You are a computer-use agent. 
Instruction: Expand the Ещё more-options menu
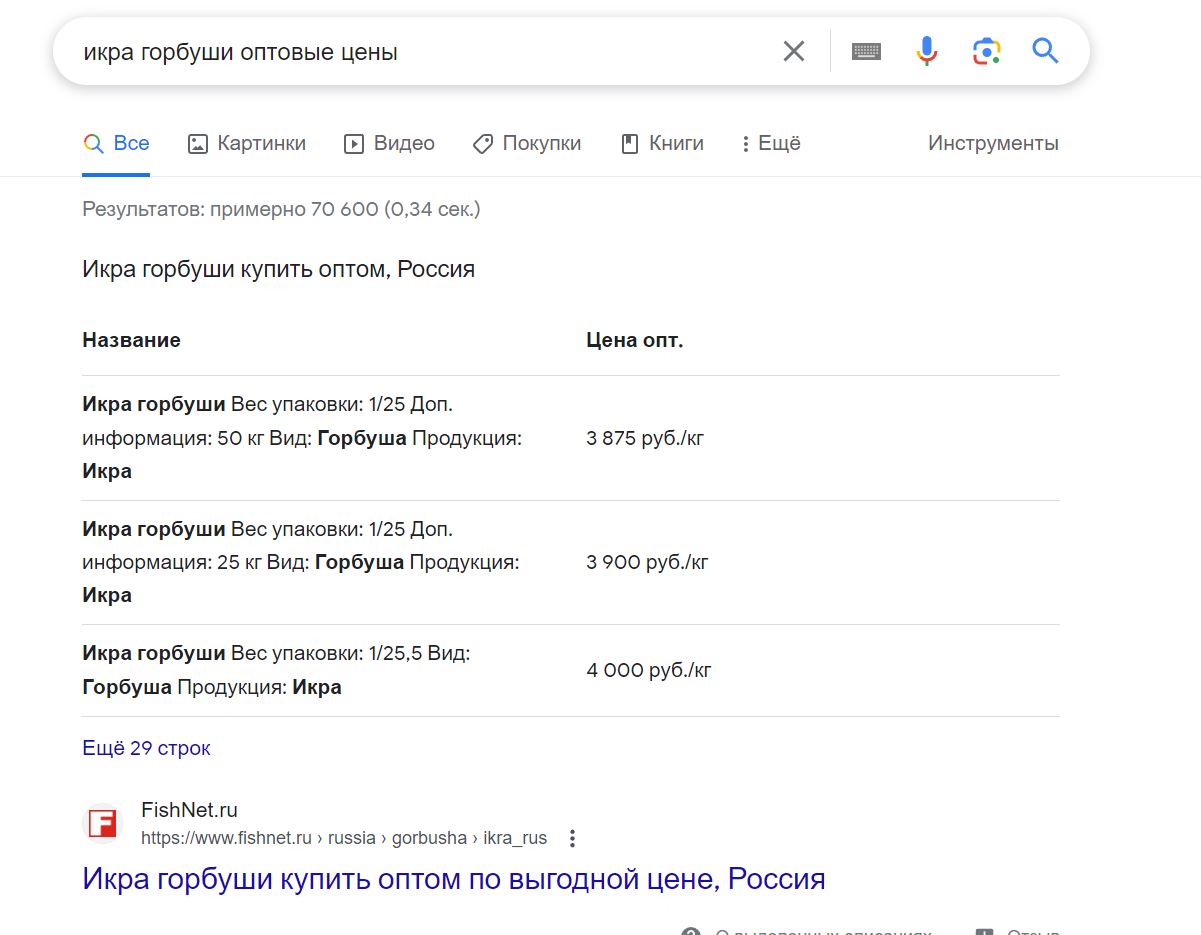[x=770, y=144]
